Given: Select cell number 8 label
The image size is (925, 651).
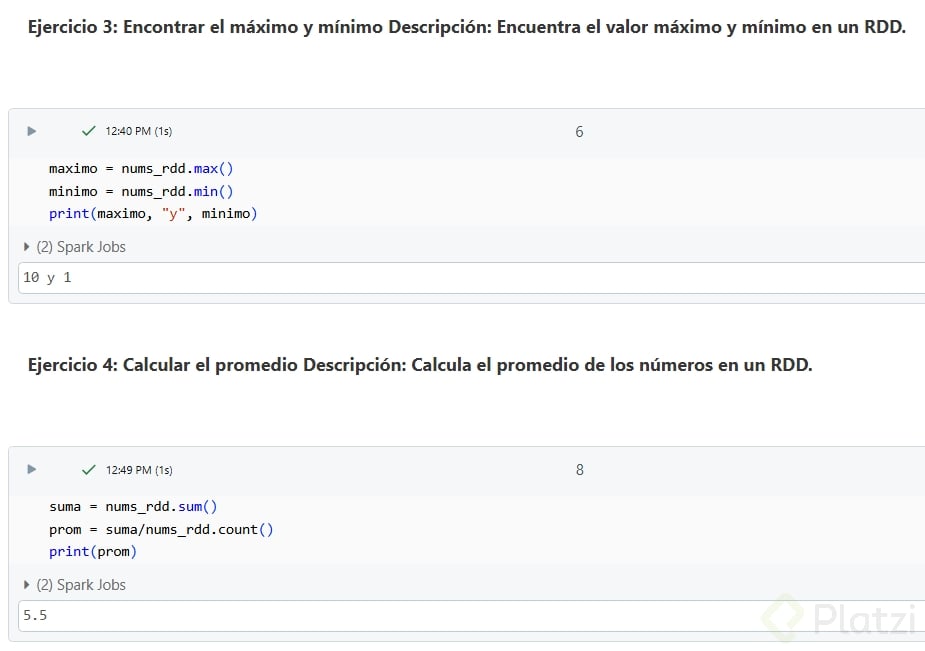Looking at the screenshot, I should click(579, 470).
